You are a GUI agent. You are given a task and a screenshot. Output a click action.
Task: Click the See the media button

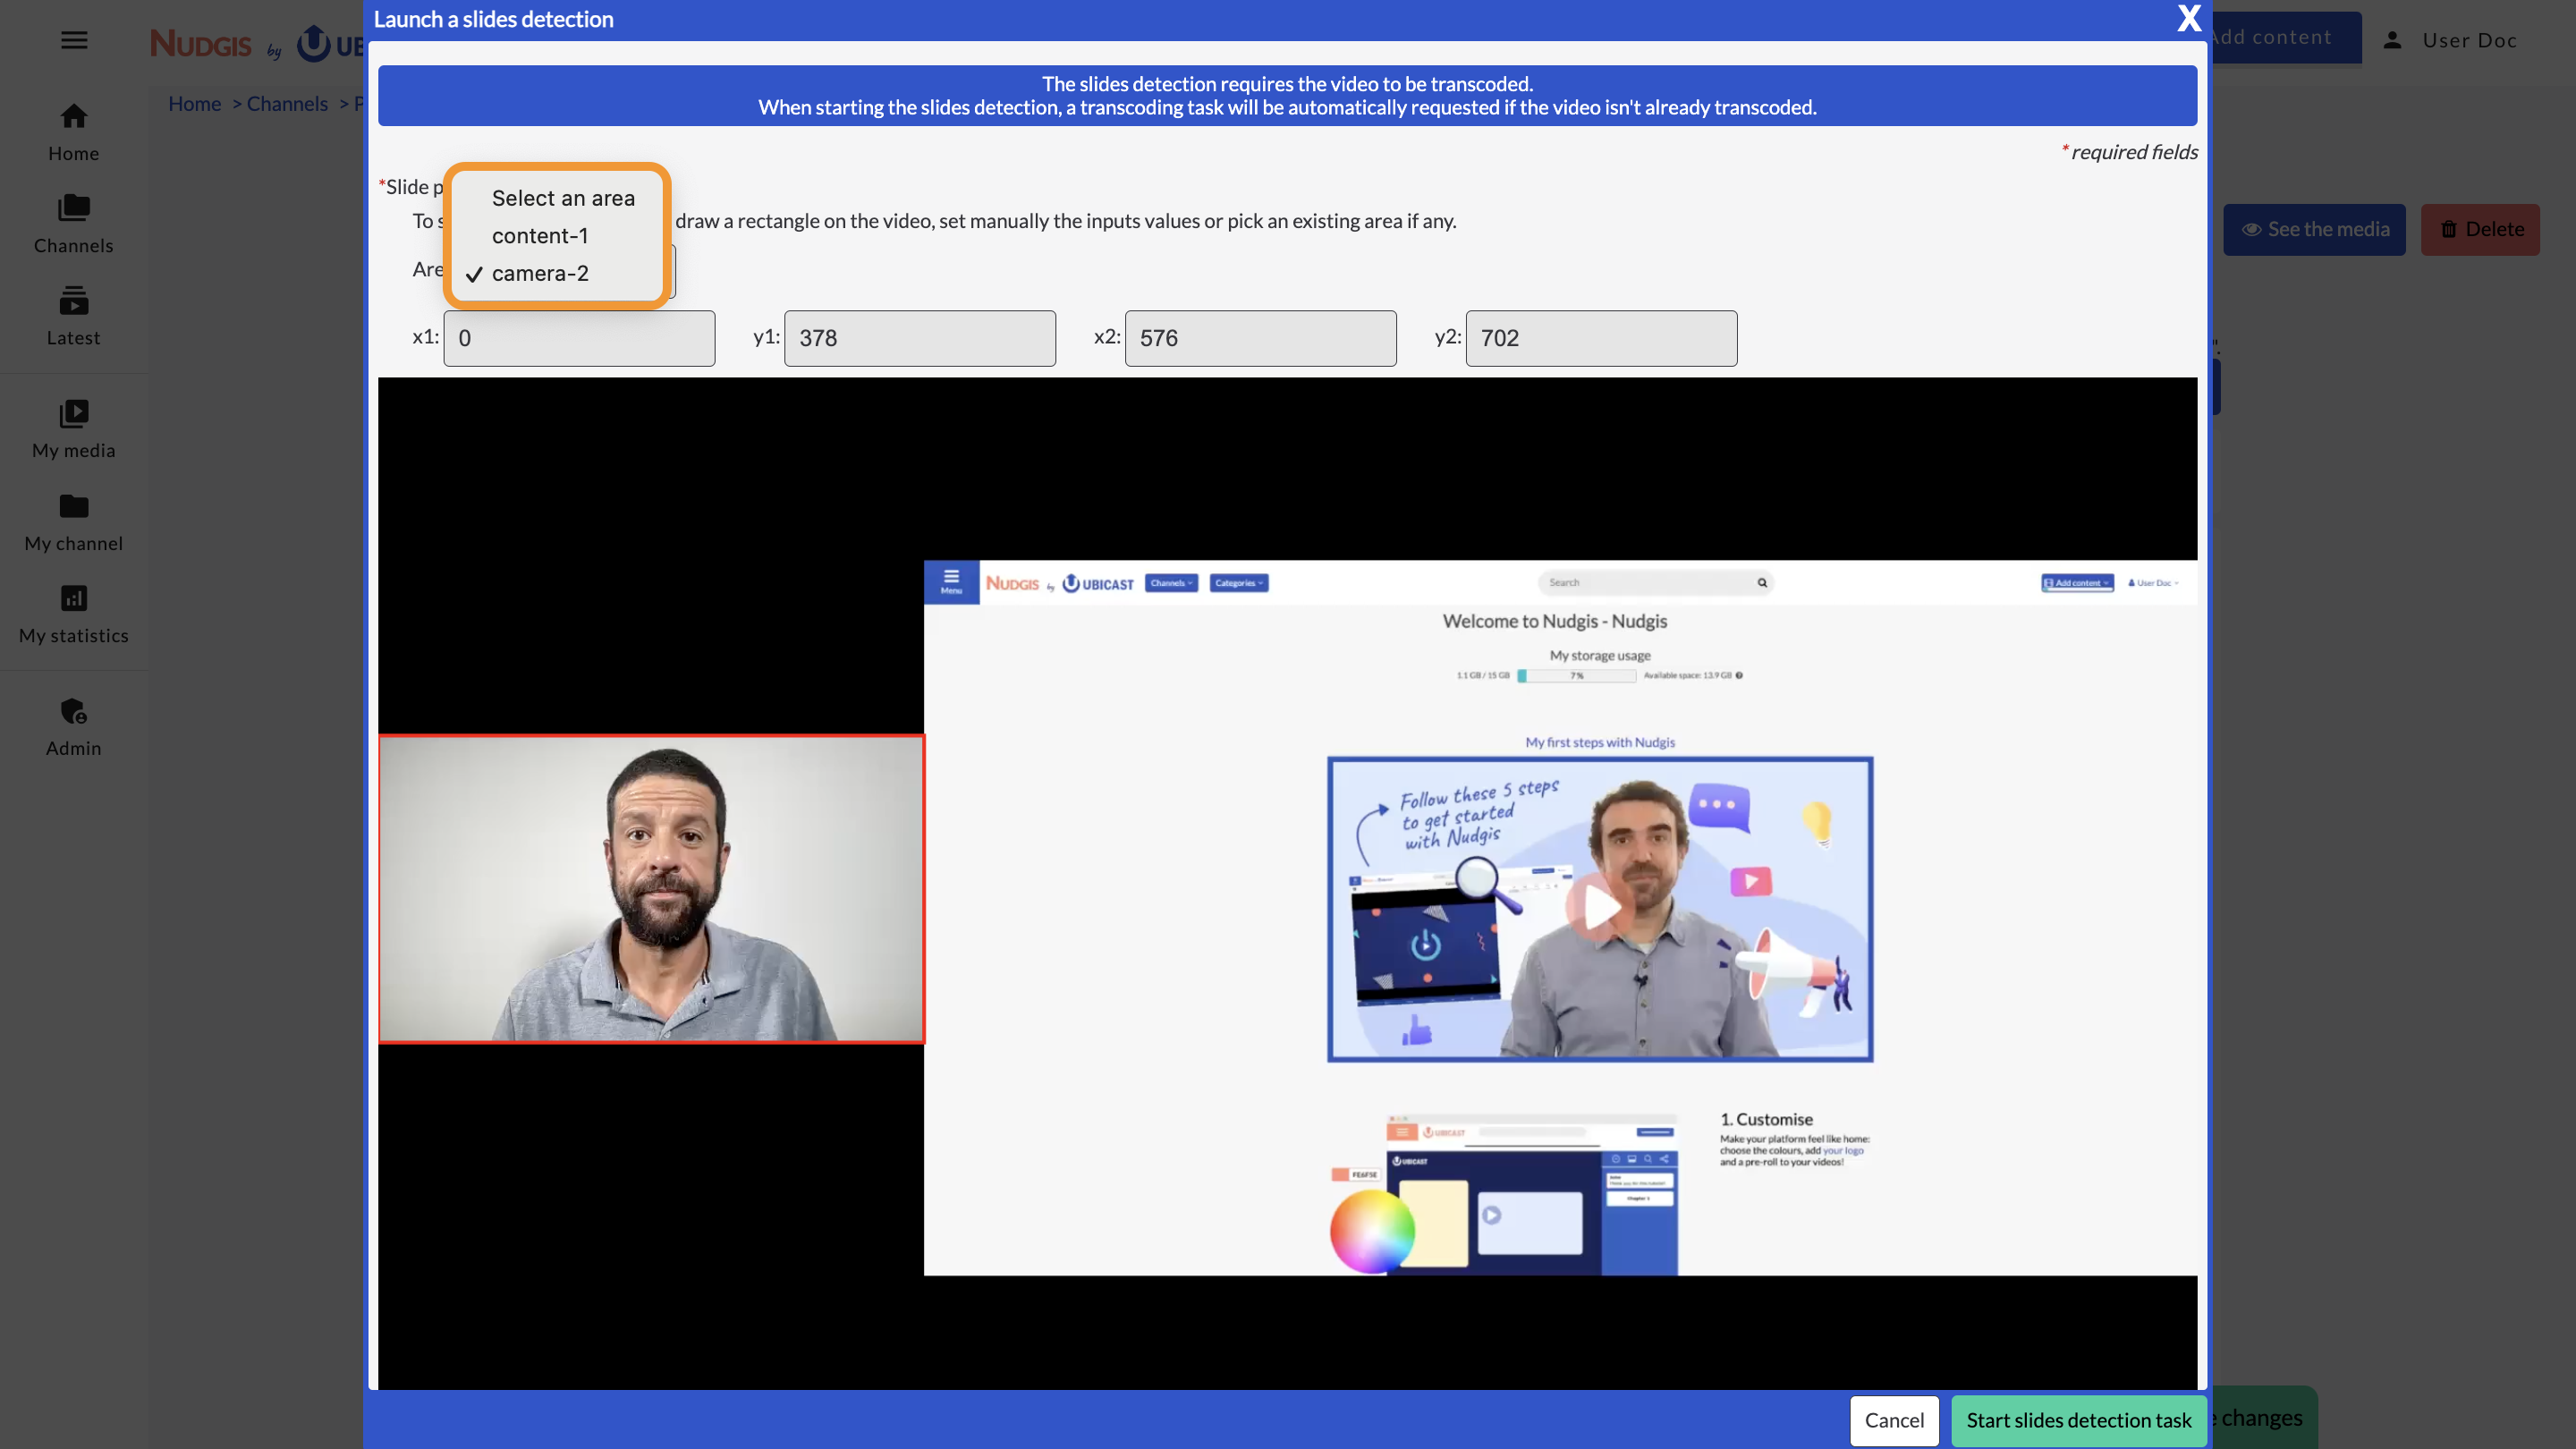point(2314,229)
